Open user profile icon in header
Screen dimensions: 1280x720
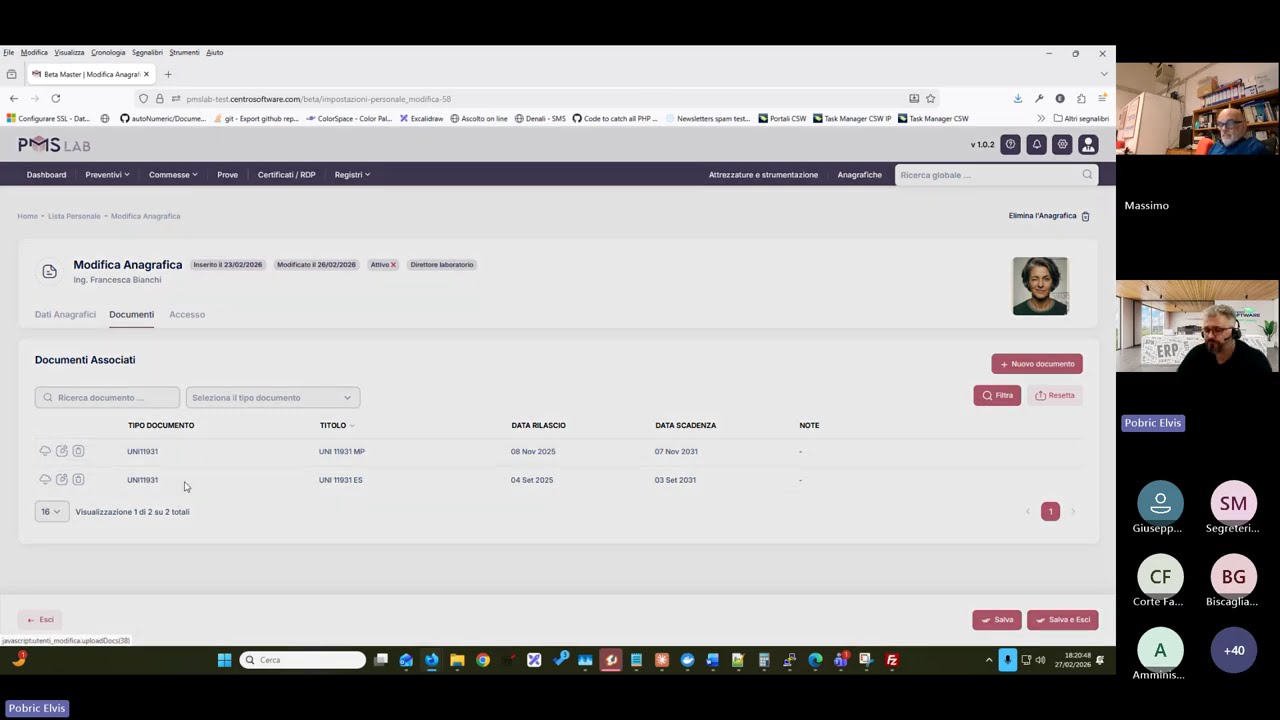pos(1088,145)
